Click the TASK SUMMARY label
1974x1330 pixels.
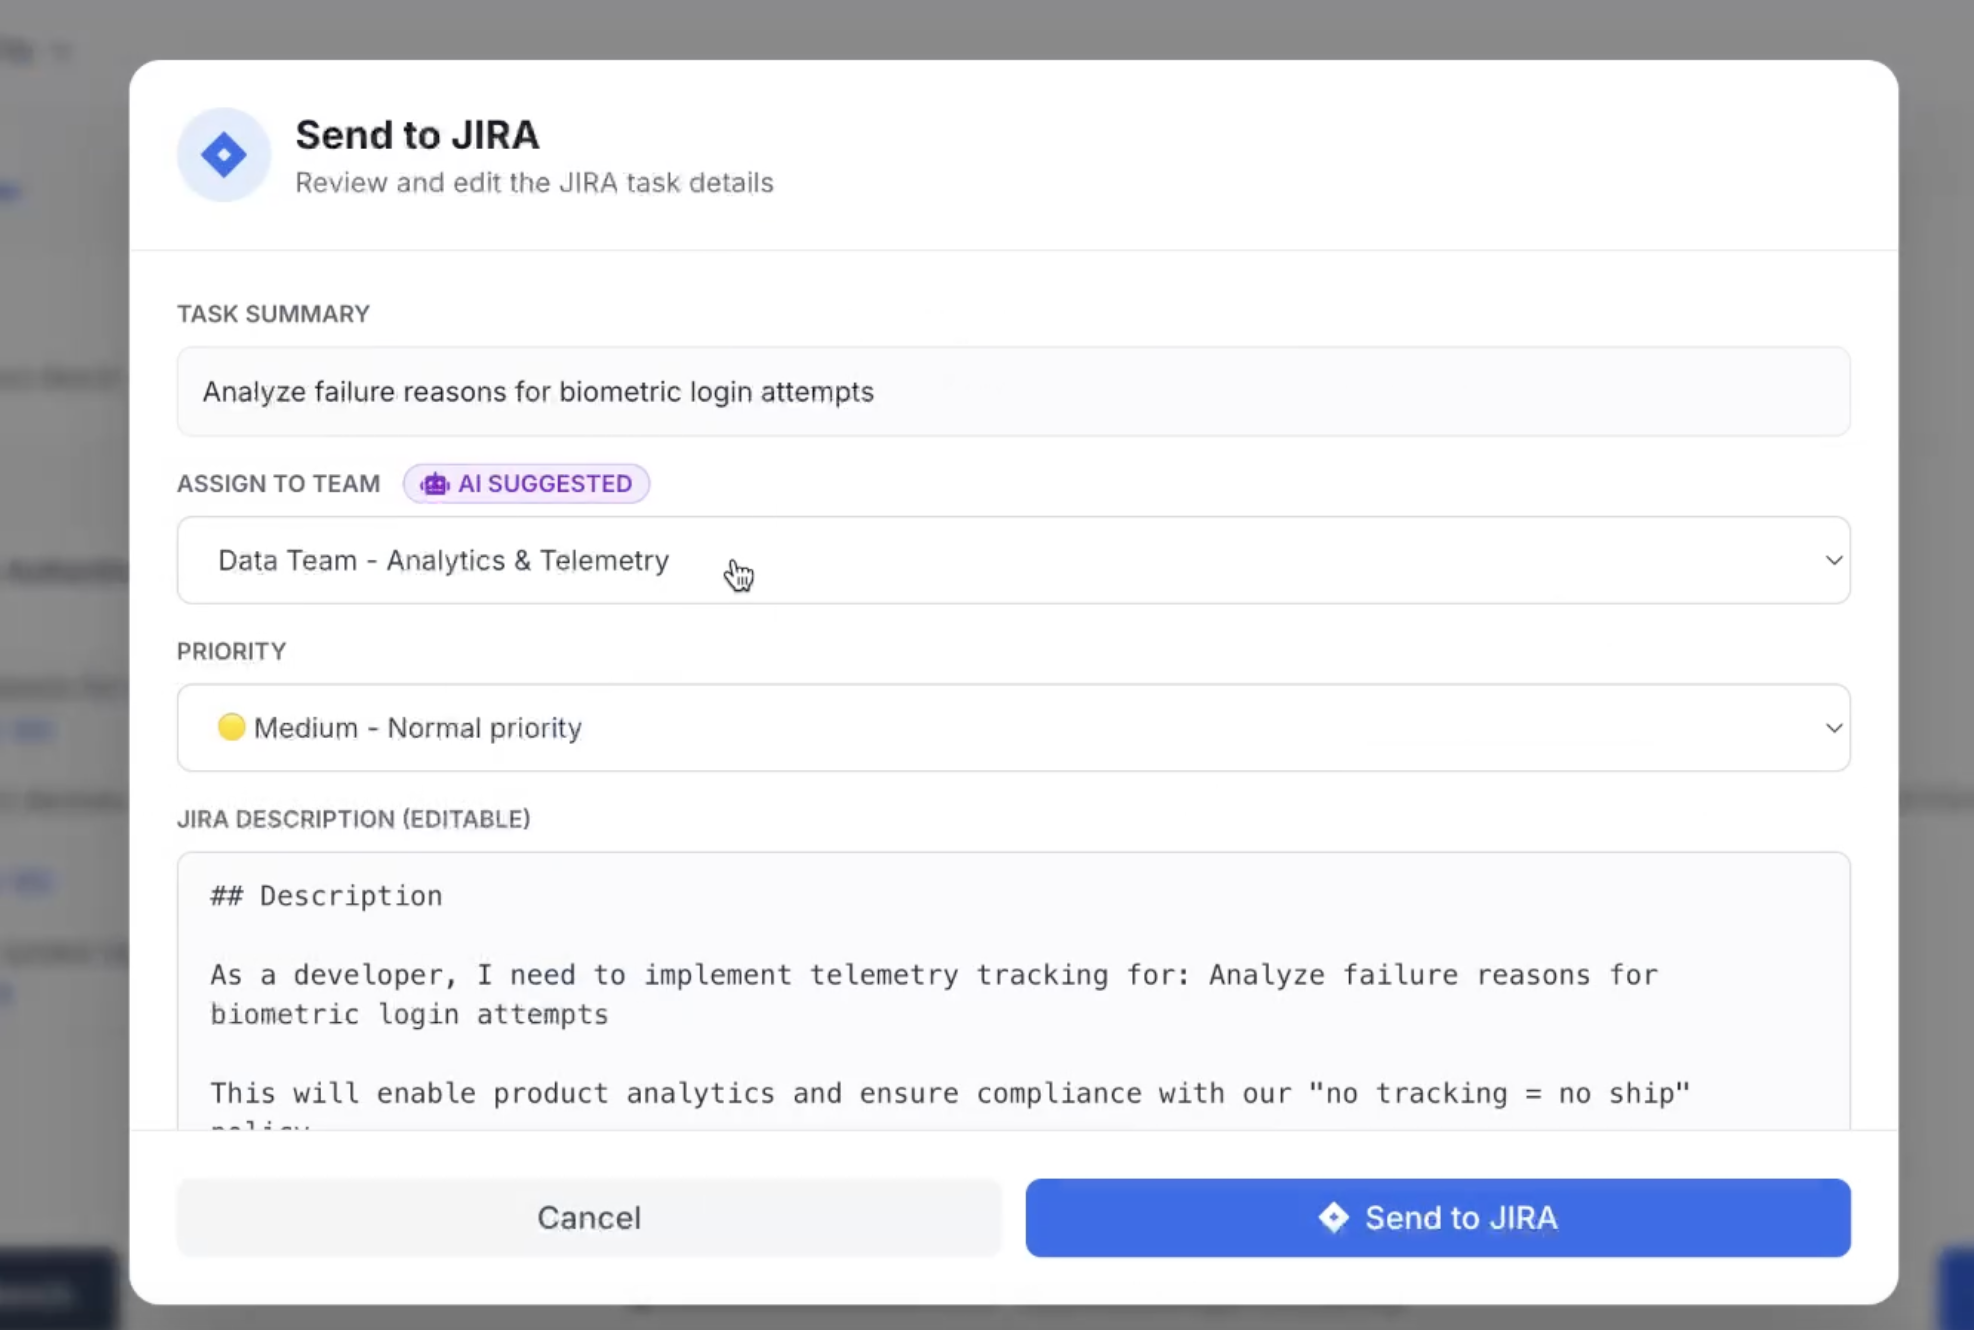point(273,314)
